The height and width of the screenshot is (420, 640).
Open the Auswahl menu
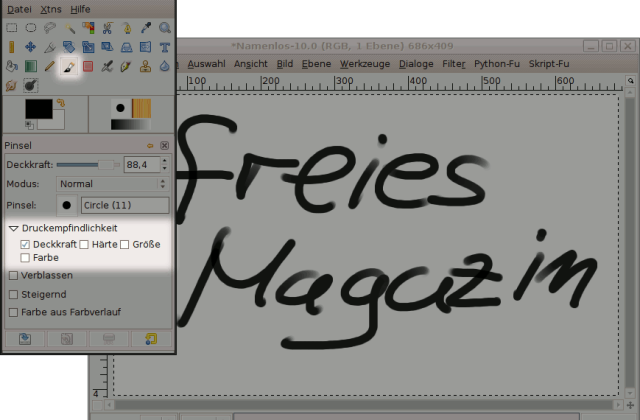click(x=206, y=64)
